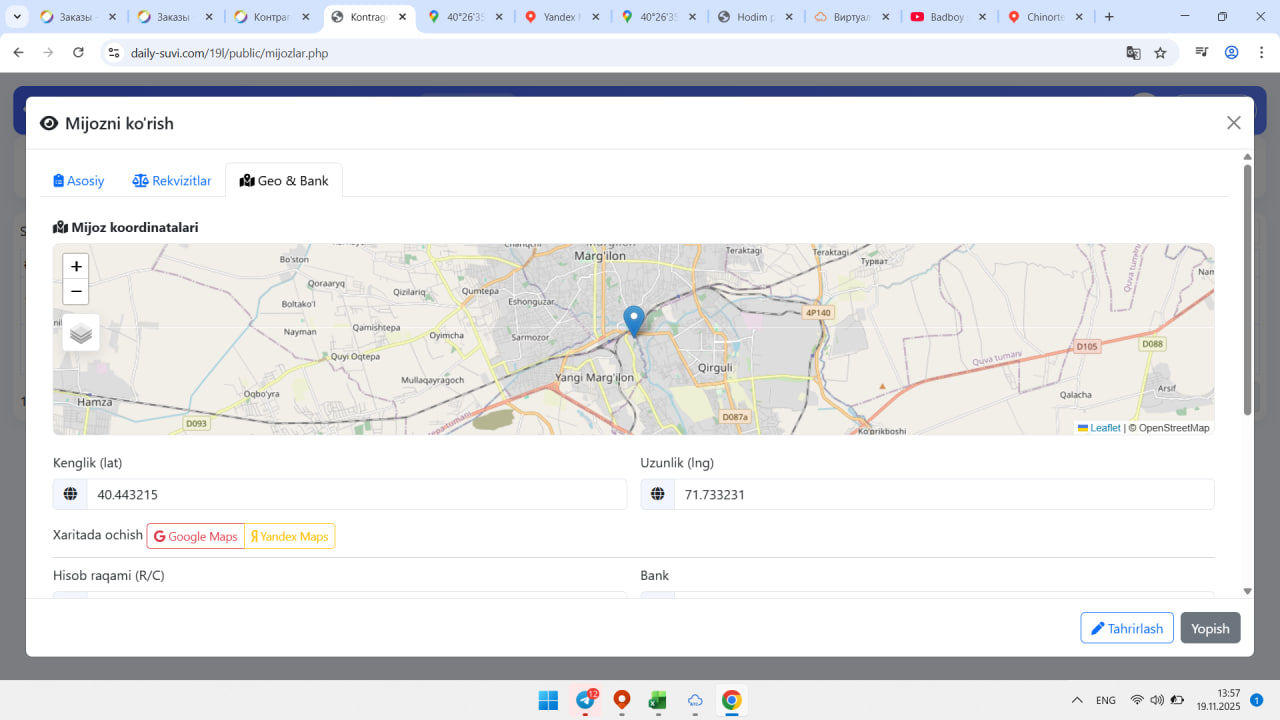Click the blue location marker pin
This screenshot has height=720, width=1280.
pyautogui.click(x=633, y=320)
